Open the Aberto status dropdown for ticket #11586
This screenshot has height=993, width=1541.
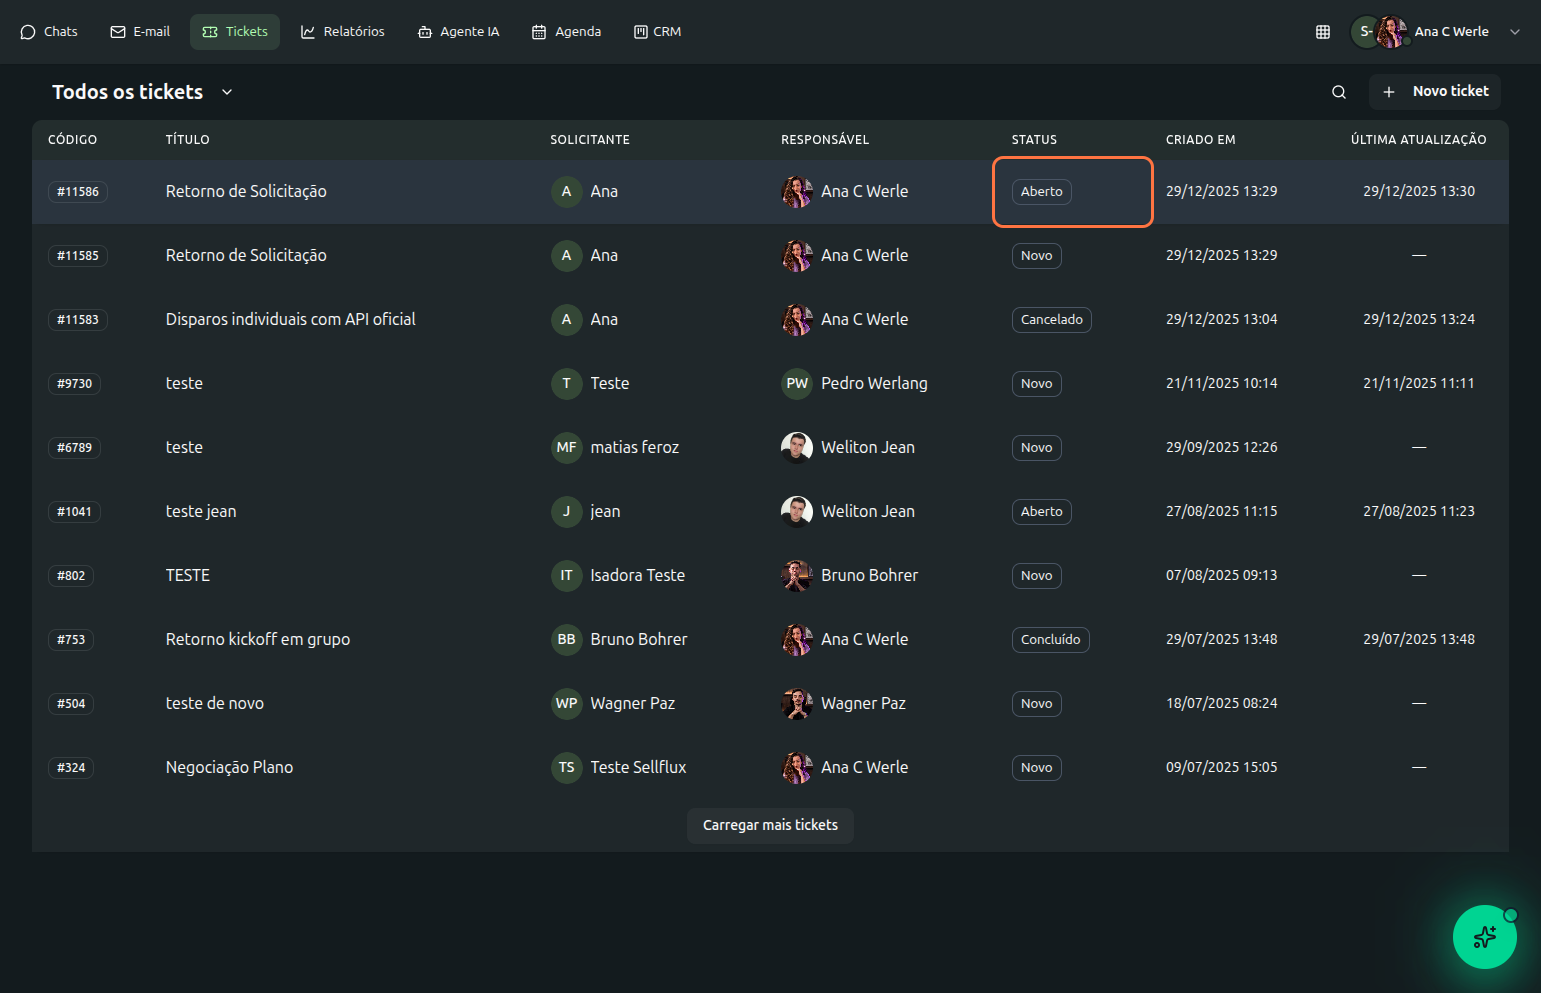click(1041, 192)
